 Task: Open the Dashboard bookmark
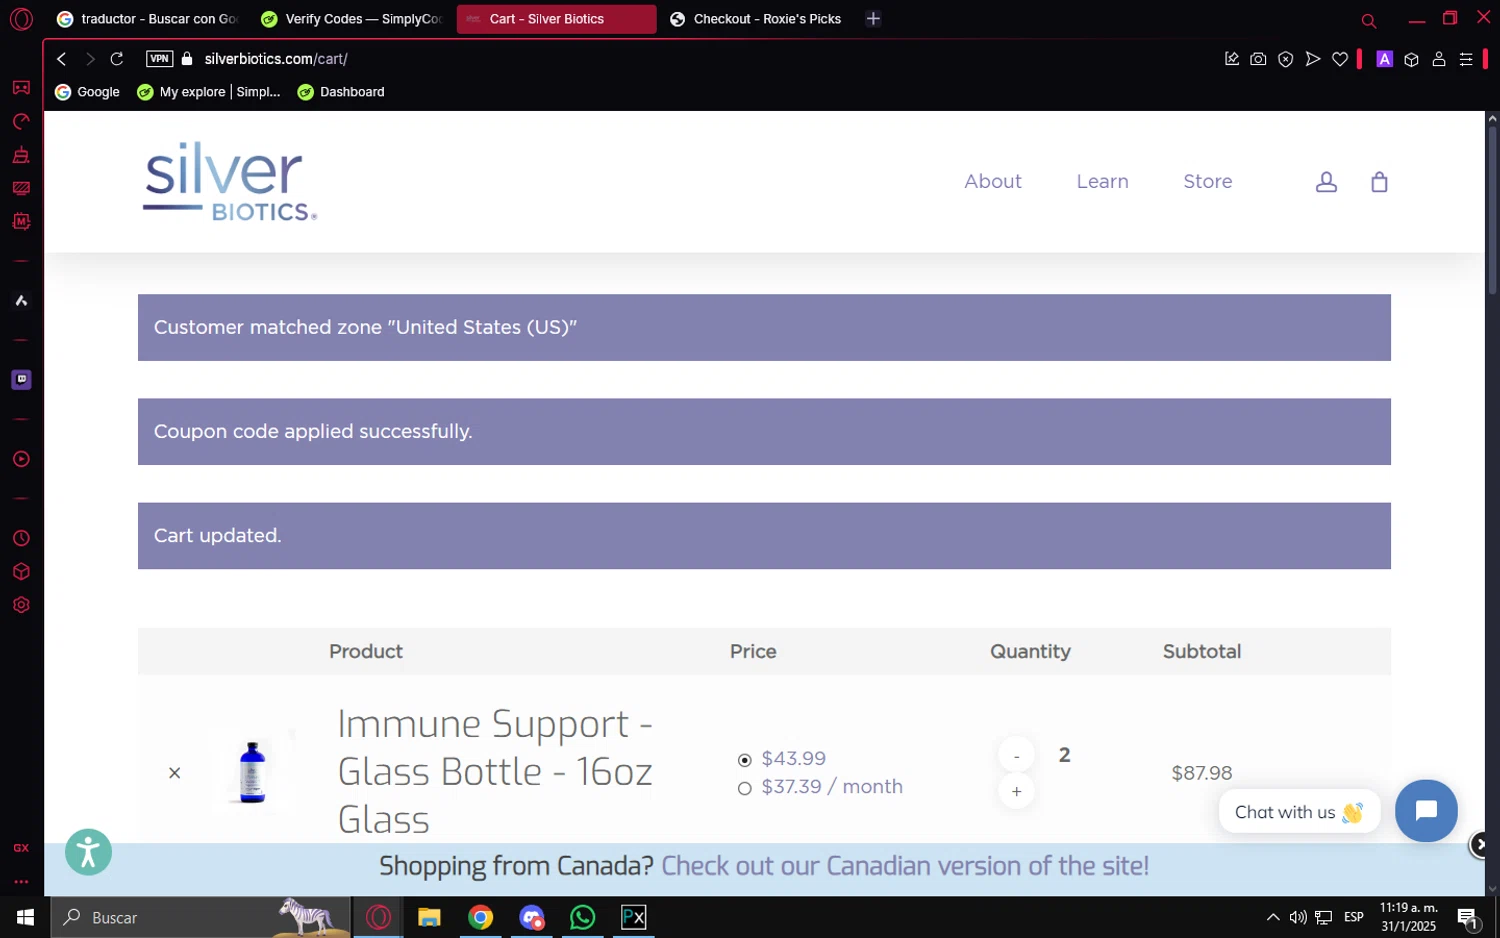pos(341,92)
